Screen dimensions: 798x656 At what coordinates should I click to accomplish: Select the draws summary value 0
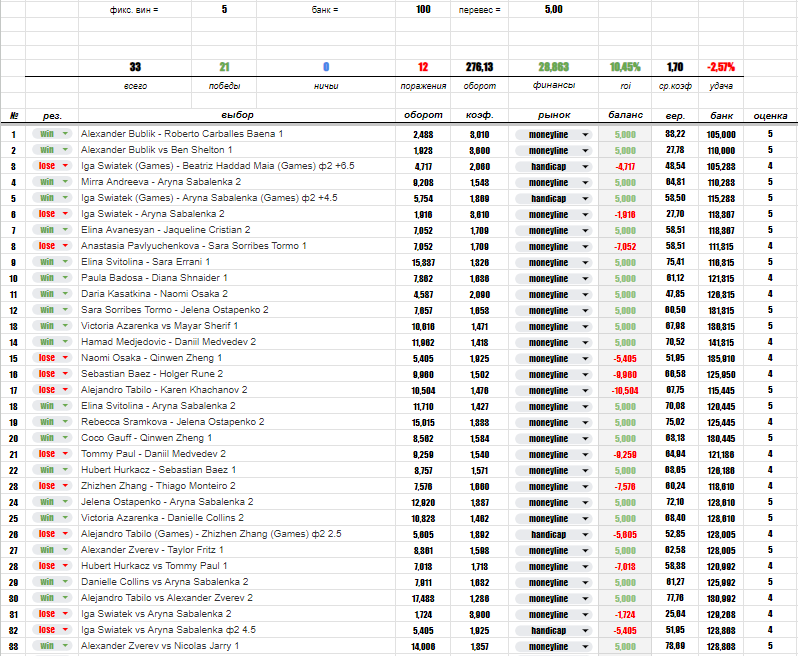(326, 67)
